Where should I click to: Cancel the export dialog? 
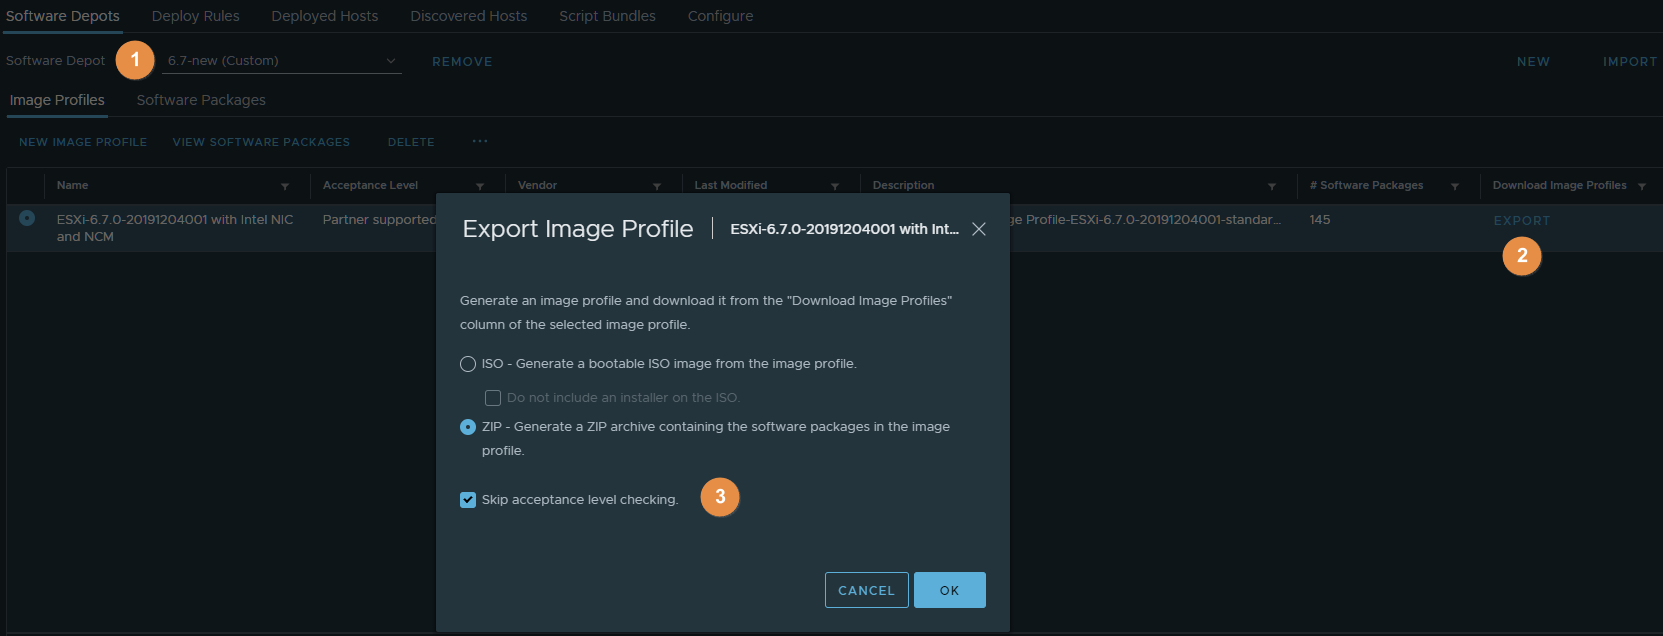pyautogui.click(x=866, y=590)
